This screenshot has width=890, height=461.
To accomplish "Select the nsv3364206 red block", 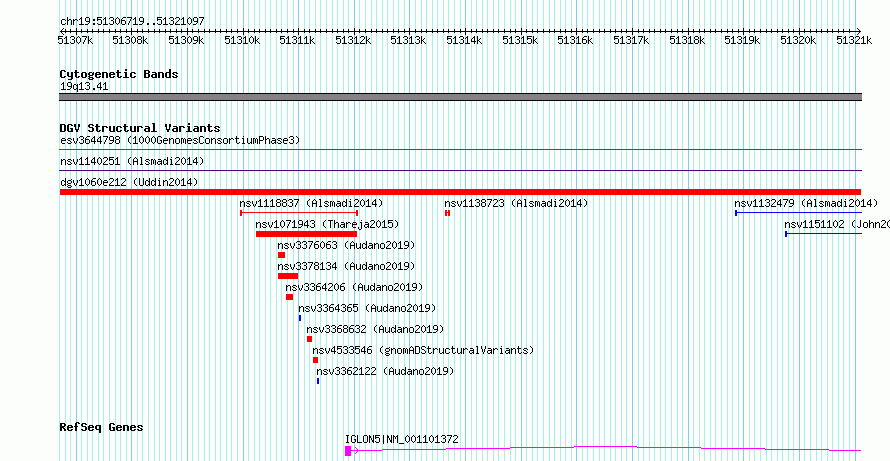I will [289, 297].
